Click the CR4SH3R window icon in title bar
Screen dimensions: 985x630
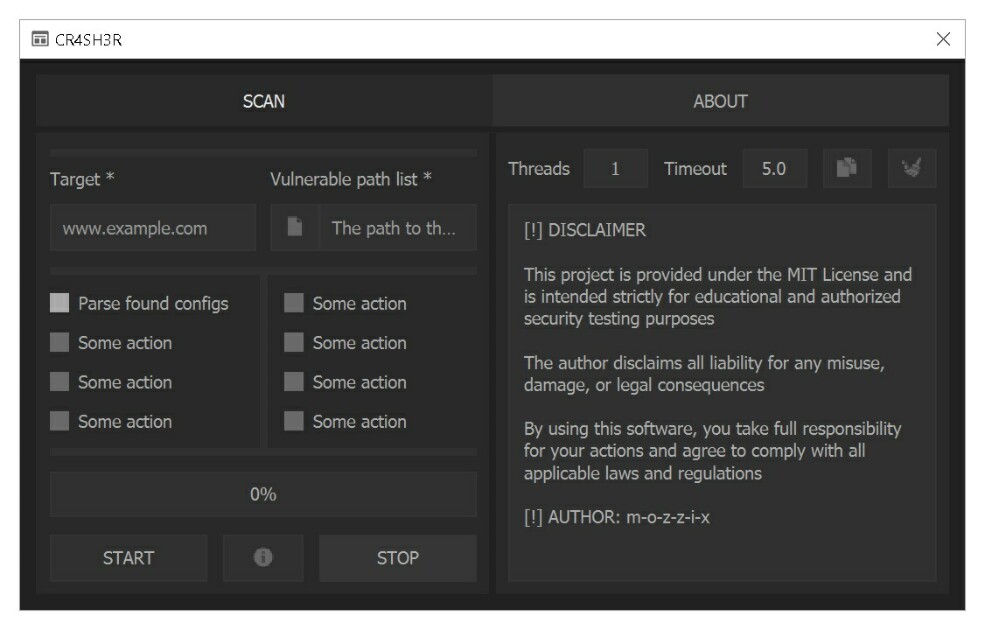coord(40,39)
